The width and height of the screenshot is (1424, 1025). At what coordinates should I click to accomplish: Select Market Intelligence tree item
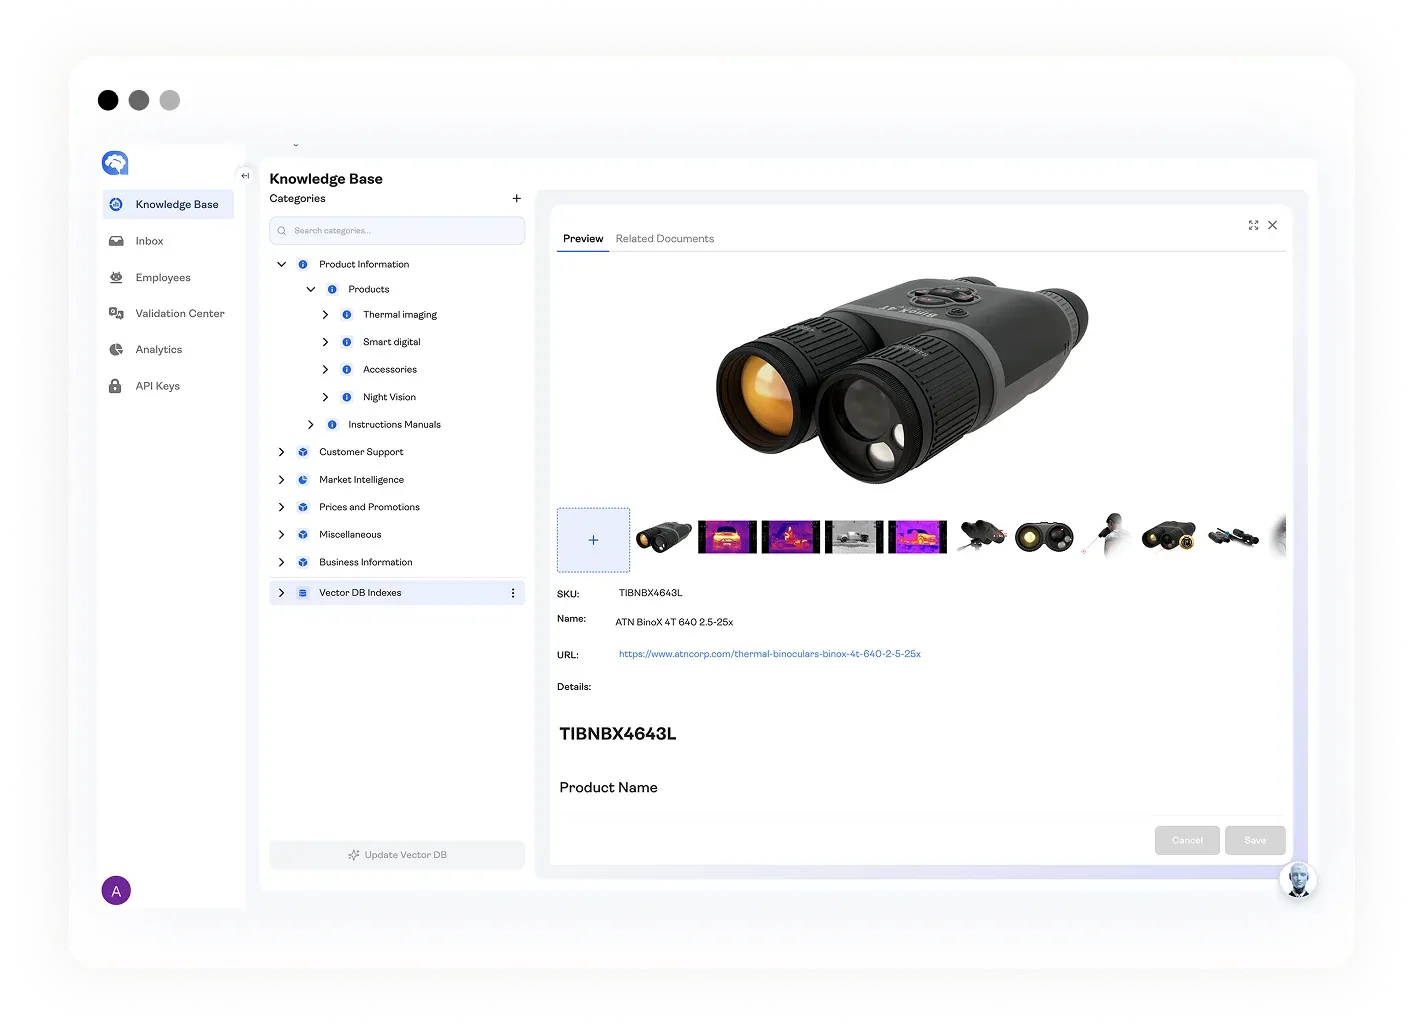tap(361, 479)
